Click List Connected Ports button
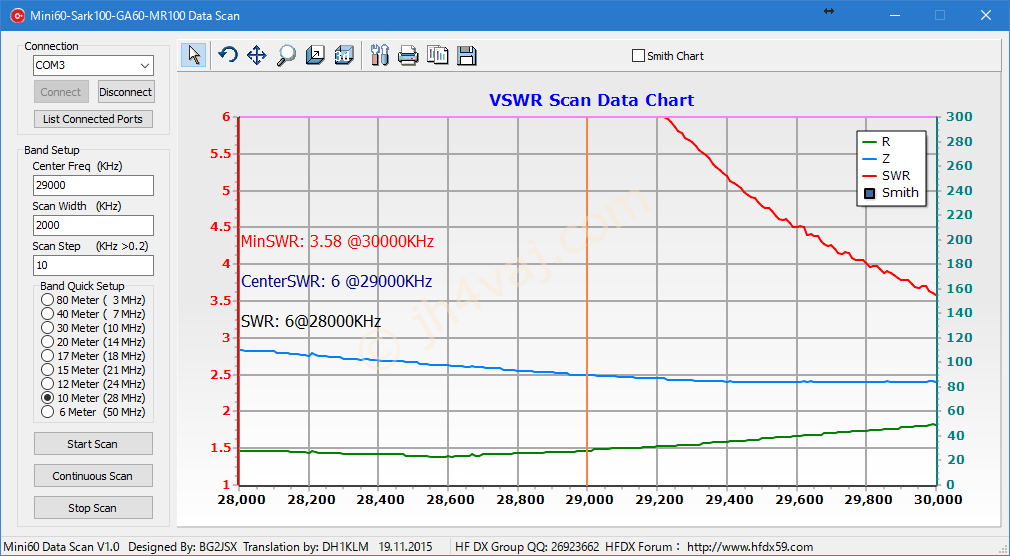 pos(93,119)
